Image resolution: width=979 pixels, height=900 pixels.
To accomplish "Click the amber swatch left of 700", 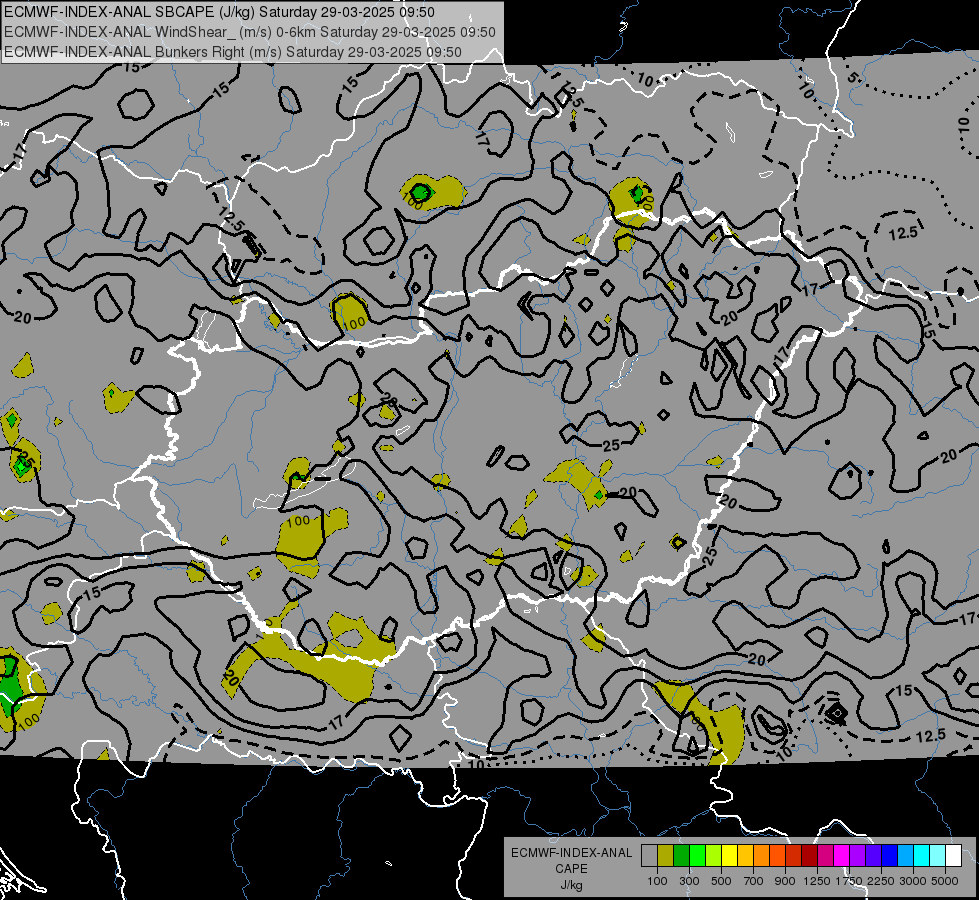I will click(x=745, y=856).
